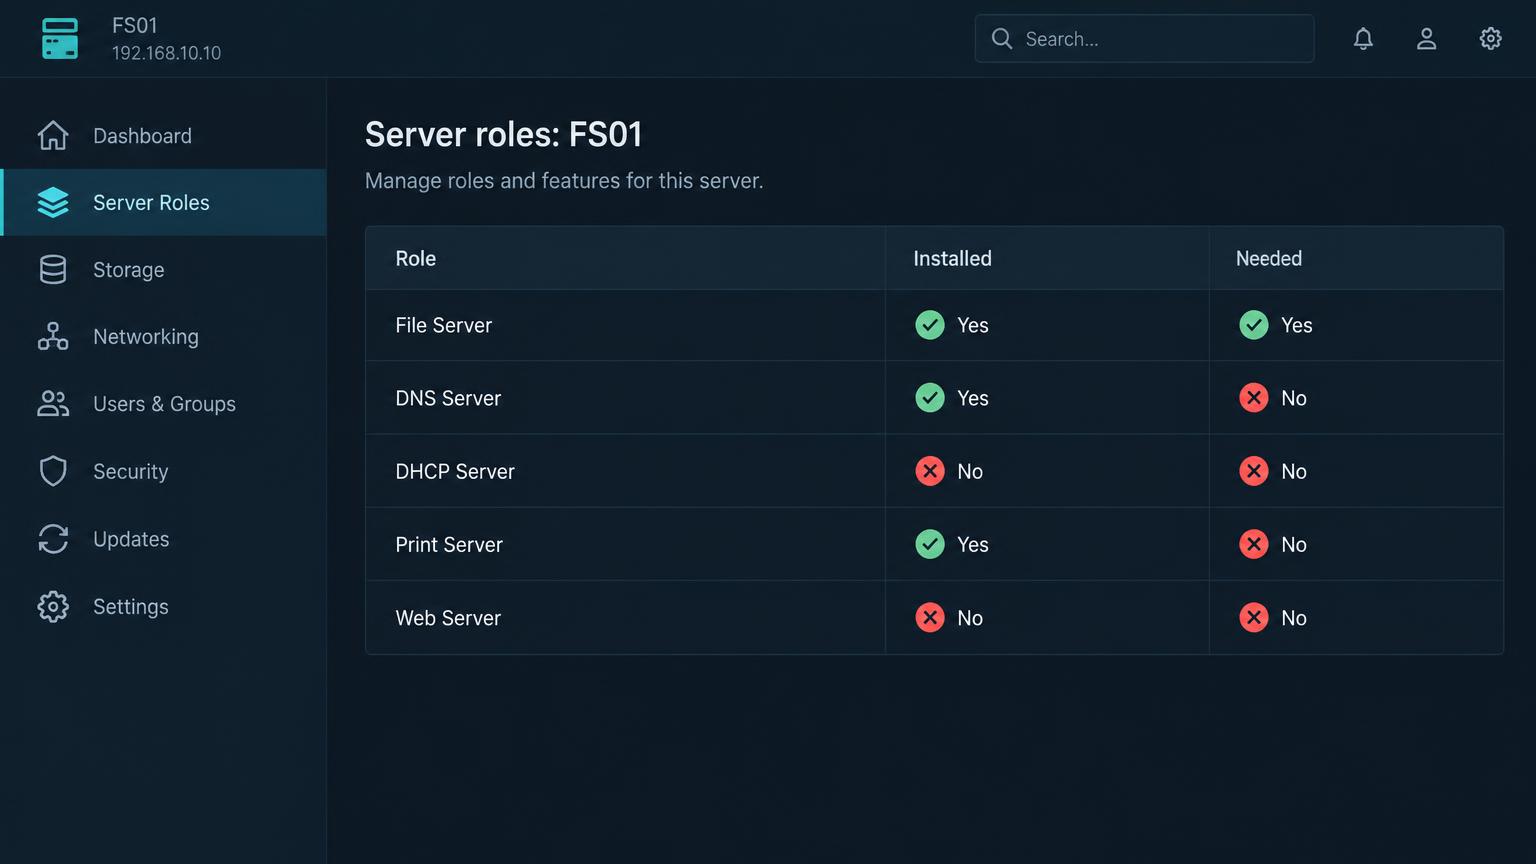
Task: Click the Users & Groups people icon
Action: click(x=53, y=404)
